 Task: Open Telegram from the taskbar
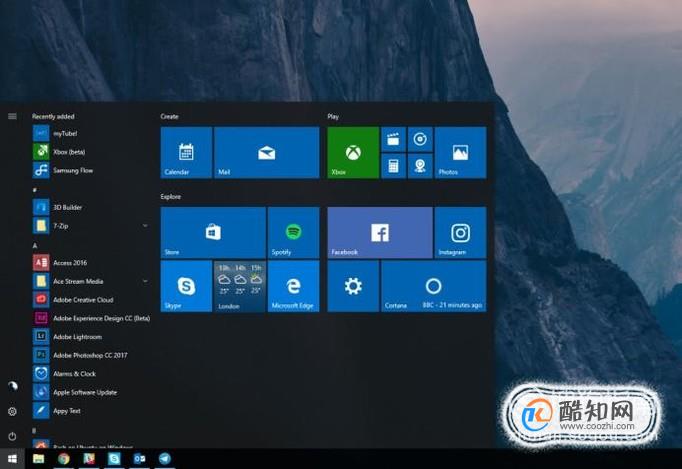[165, 459]
